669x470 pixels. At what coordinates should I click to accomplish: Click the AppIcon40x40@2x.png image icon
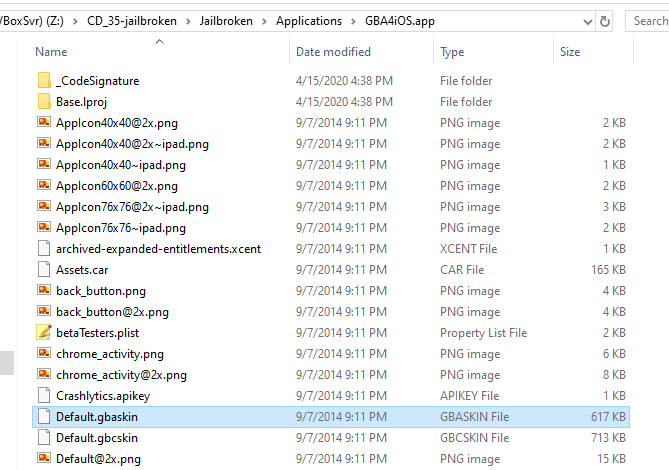click(44, 122)
